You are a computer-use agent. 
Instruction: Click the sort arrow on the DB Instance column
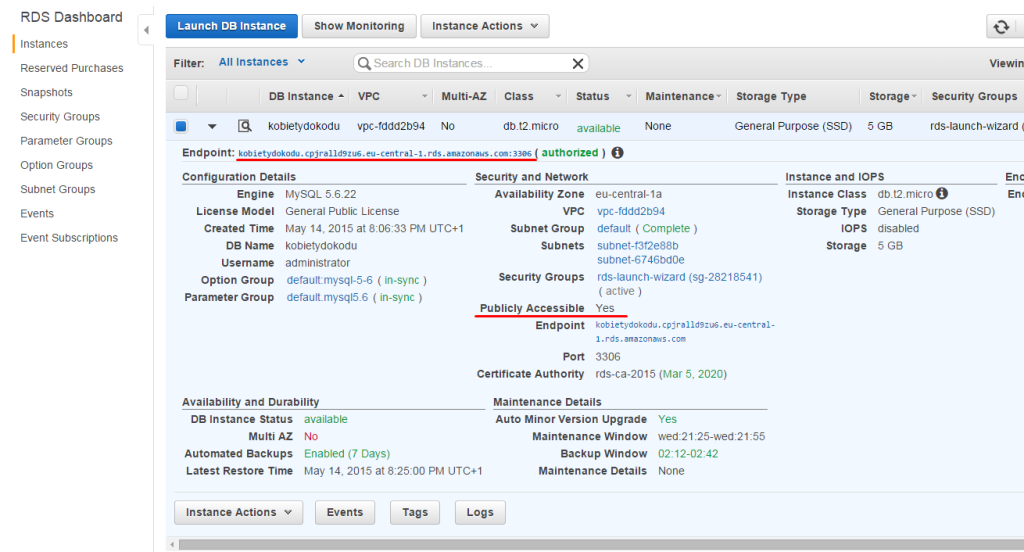pyautogui.click(x=341, y=96)
